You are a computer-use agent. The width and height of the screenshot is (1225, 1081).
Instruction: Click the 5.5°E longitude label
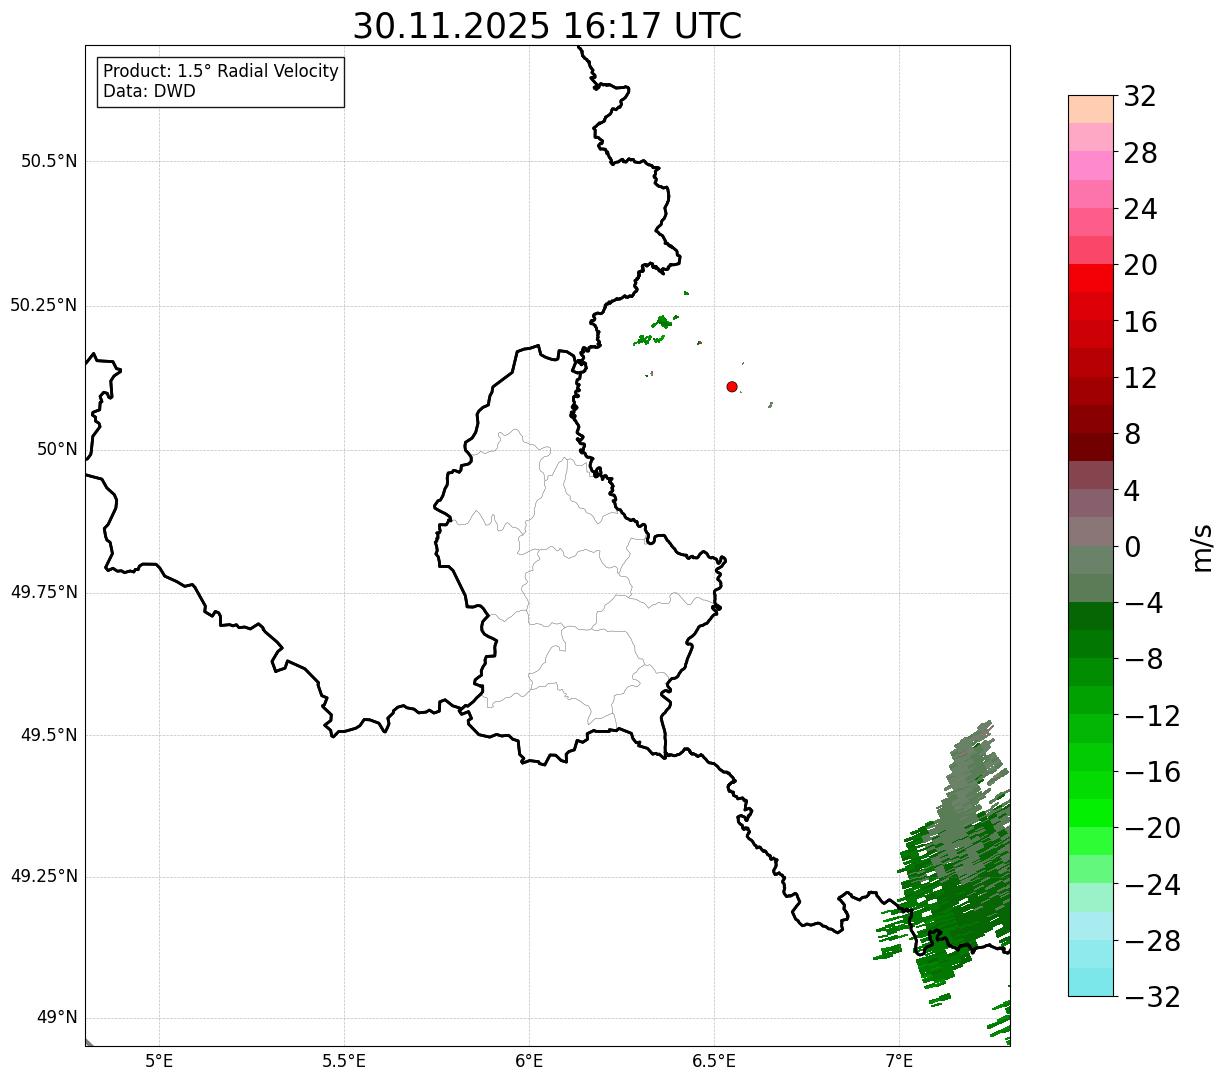click(344, 1061)
